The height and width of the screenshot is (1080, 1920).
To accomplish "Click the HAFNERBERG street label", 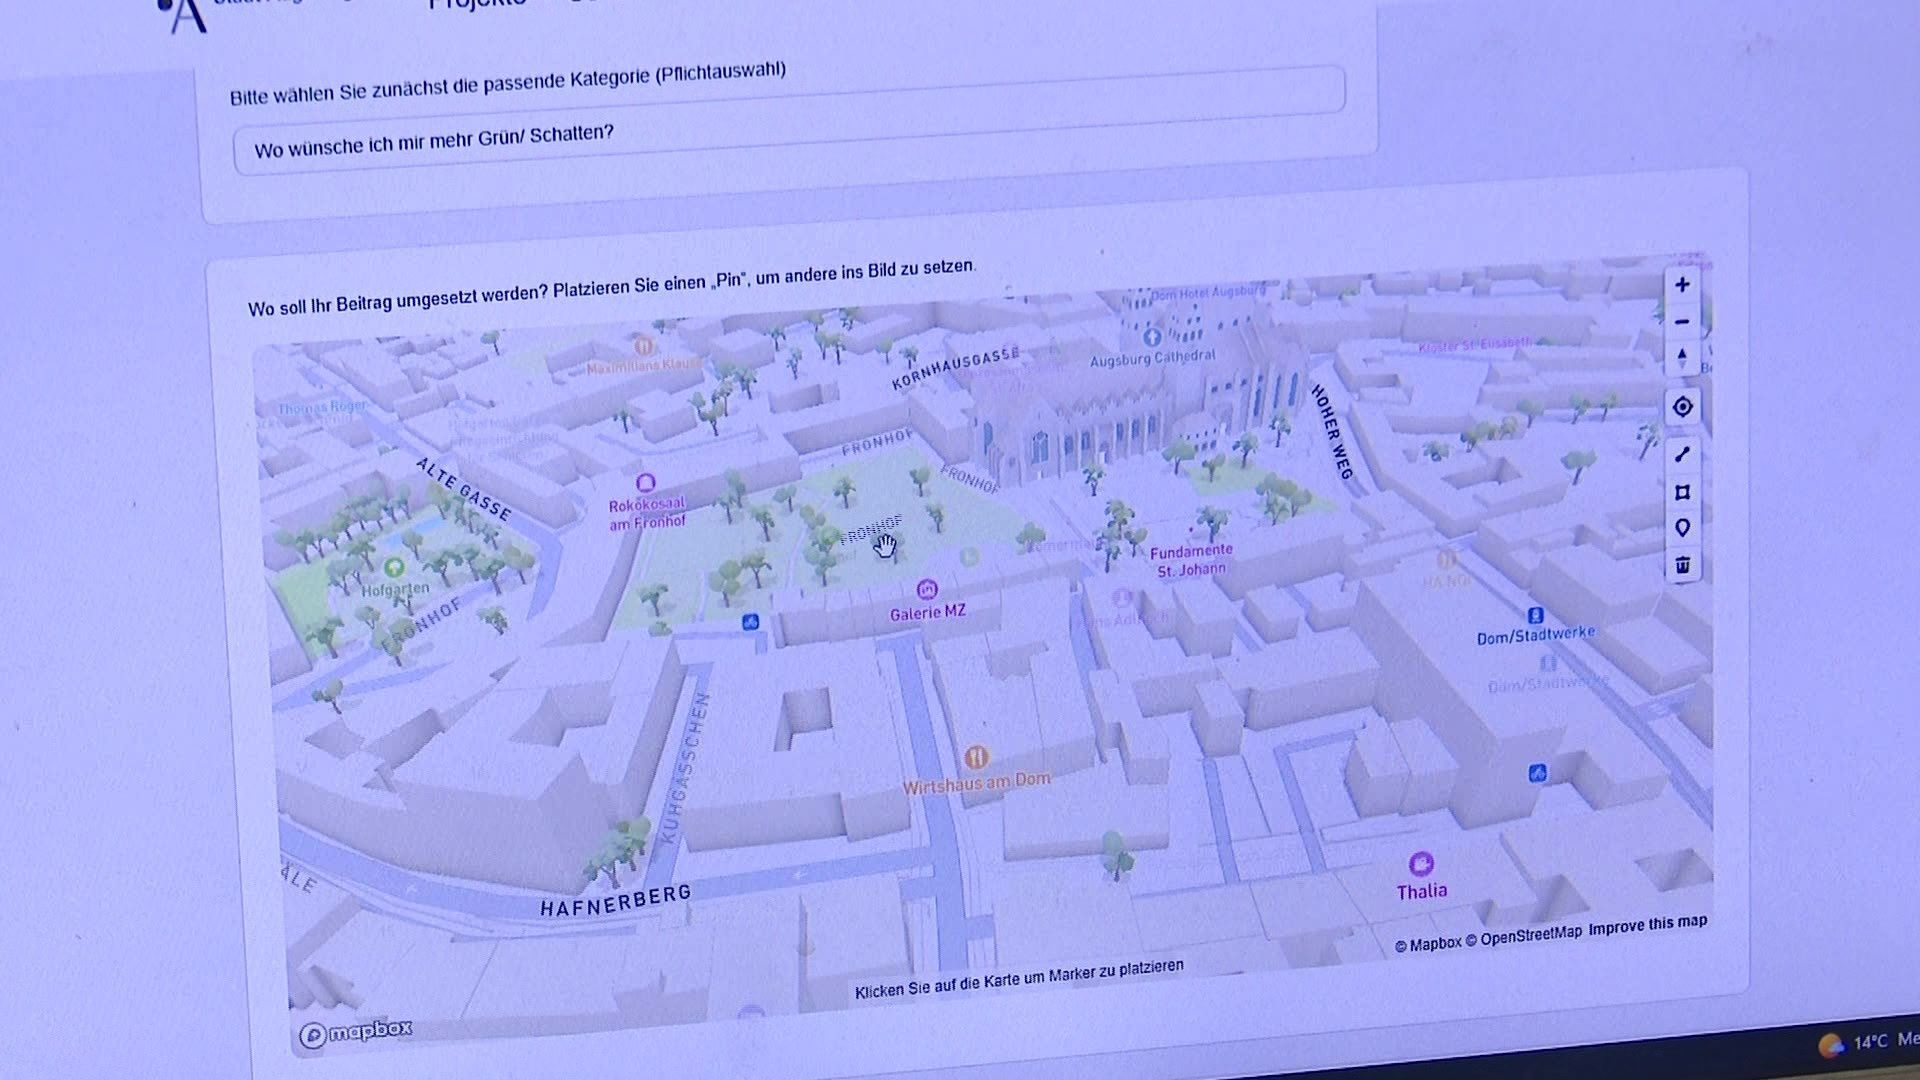I will point(616,900).
